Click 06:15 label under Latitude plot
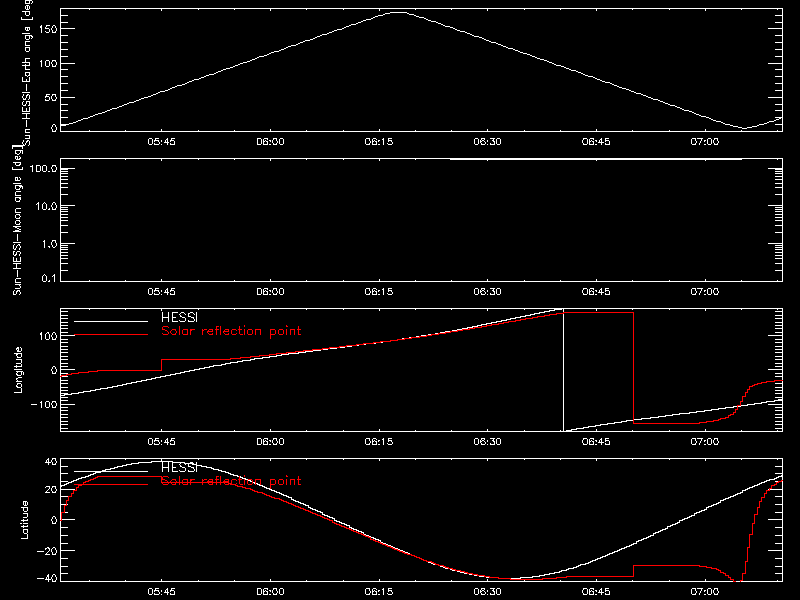The height and width of the screenshot is (600, 800). point(379,592)
